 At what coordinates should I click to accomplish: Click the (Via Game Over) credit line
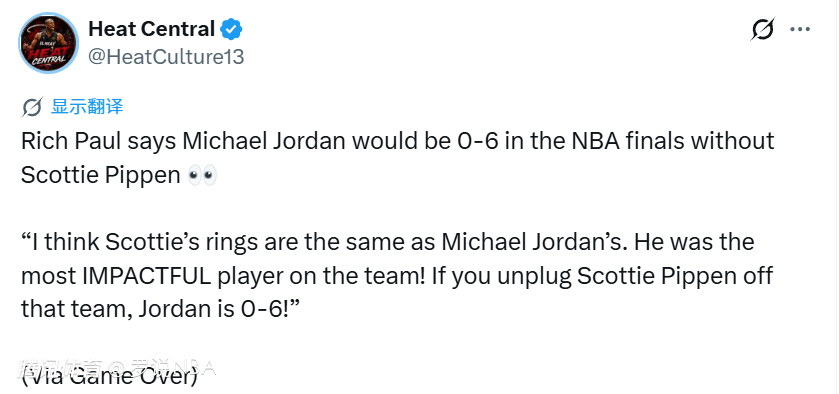pos(109,377)
